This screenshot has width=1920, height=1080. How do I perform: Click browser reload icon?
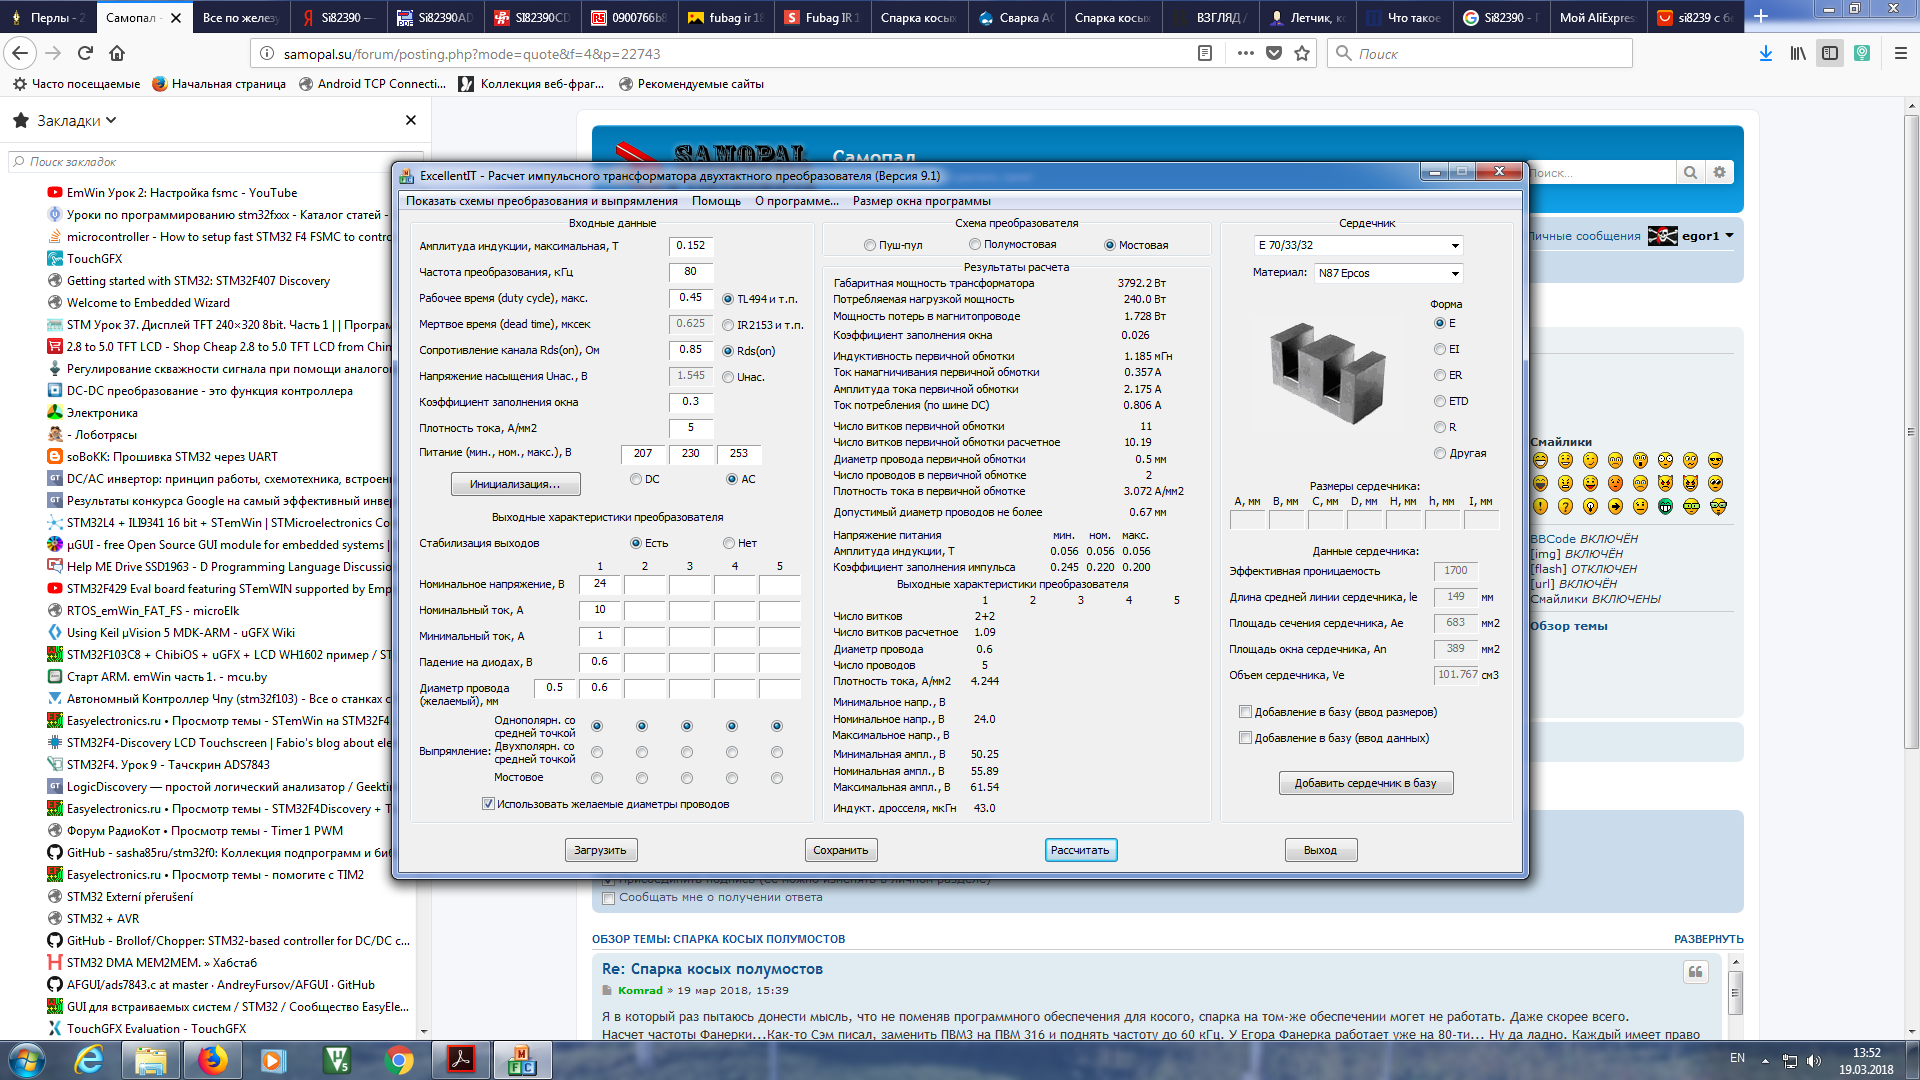85,53
